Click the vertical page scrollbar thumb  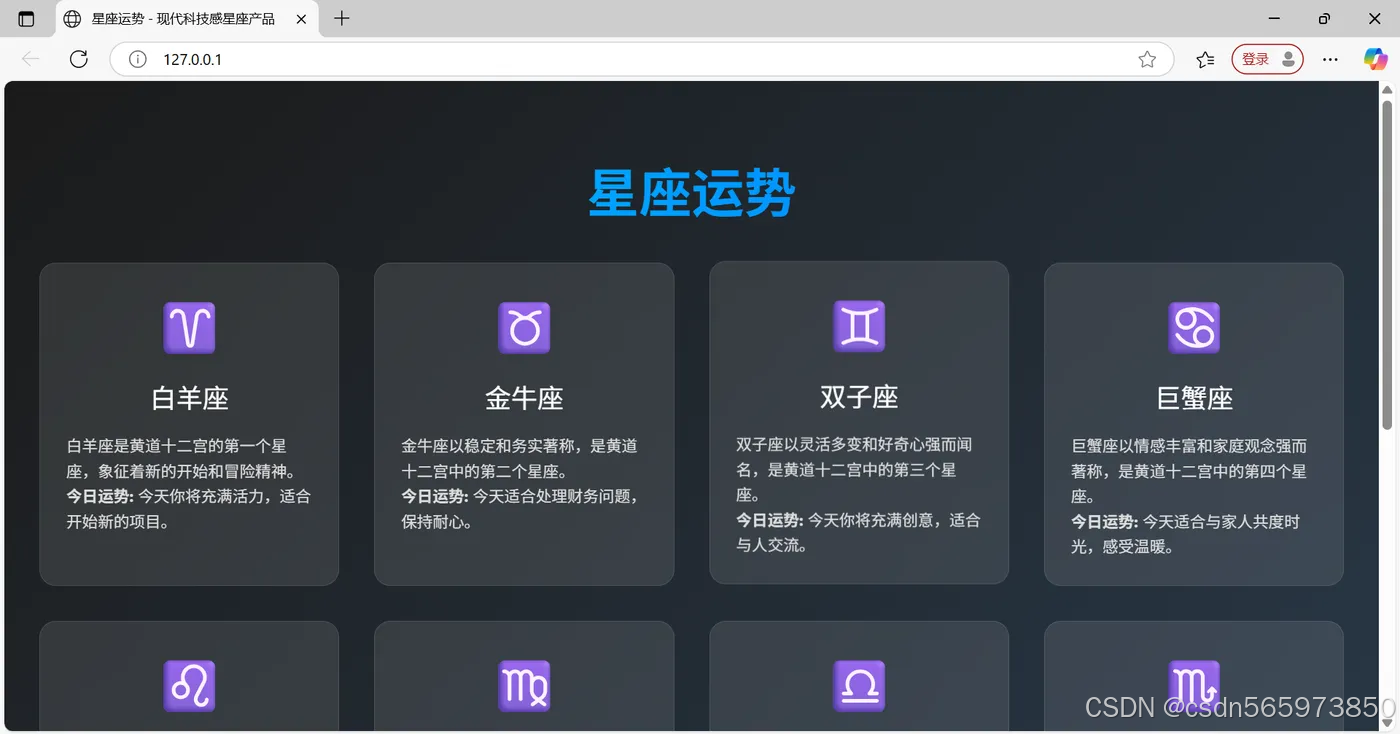pyautogui.click(x=1387, y=265)
